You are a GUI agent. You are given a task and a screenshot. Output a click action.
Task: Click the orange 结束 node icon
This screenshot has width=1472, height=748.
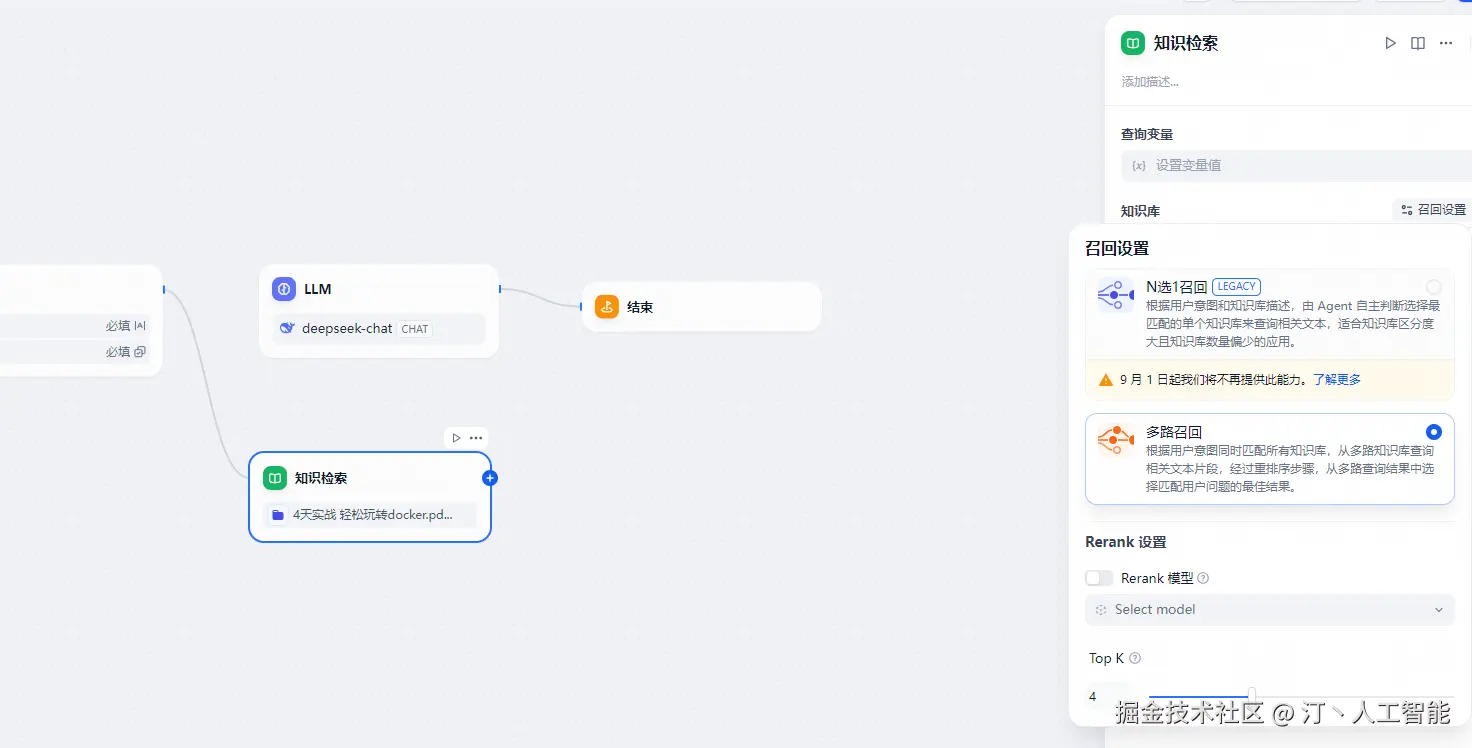[x=607, y=307]
